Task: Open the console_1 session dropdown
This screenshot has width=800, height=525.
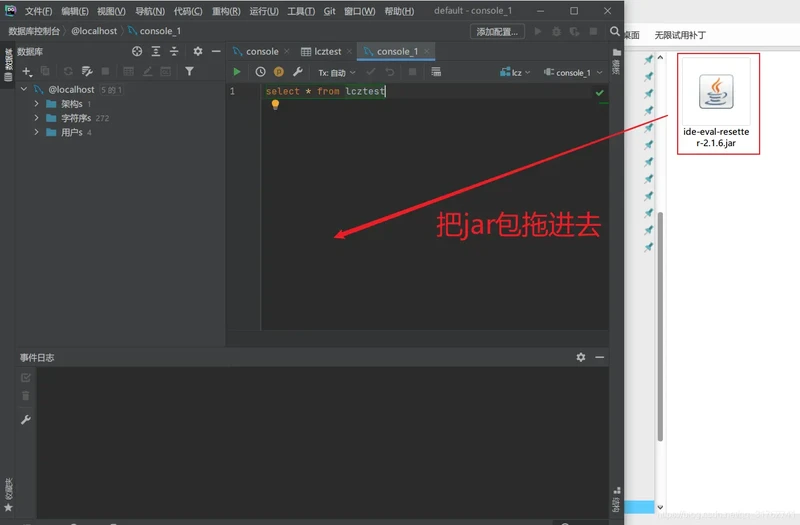Action: click(573, 72)
